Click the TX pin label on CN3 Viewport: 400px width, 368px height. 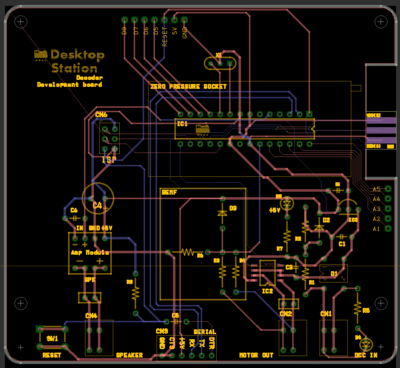[202, 343]
